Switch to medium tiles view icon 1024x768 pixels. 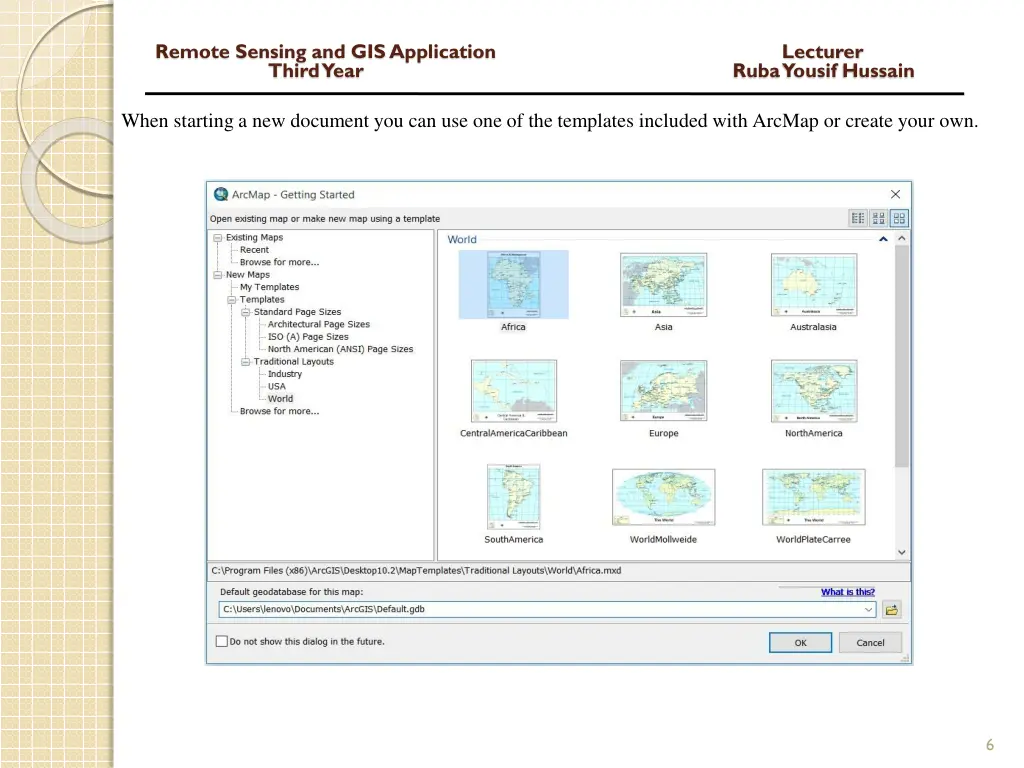pos(878,218)
